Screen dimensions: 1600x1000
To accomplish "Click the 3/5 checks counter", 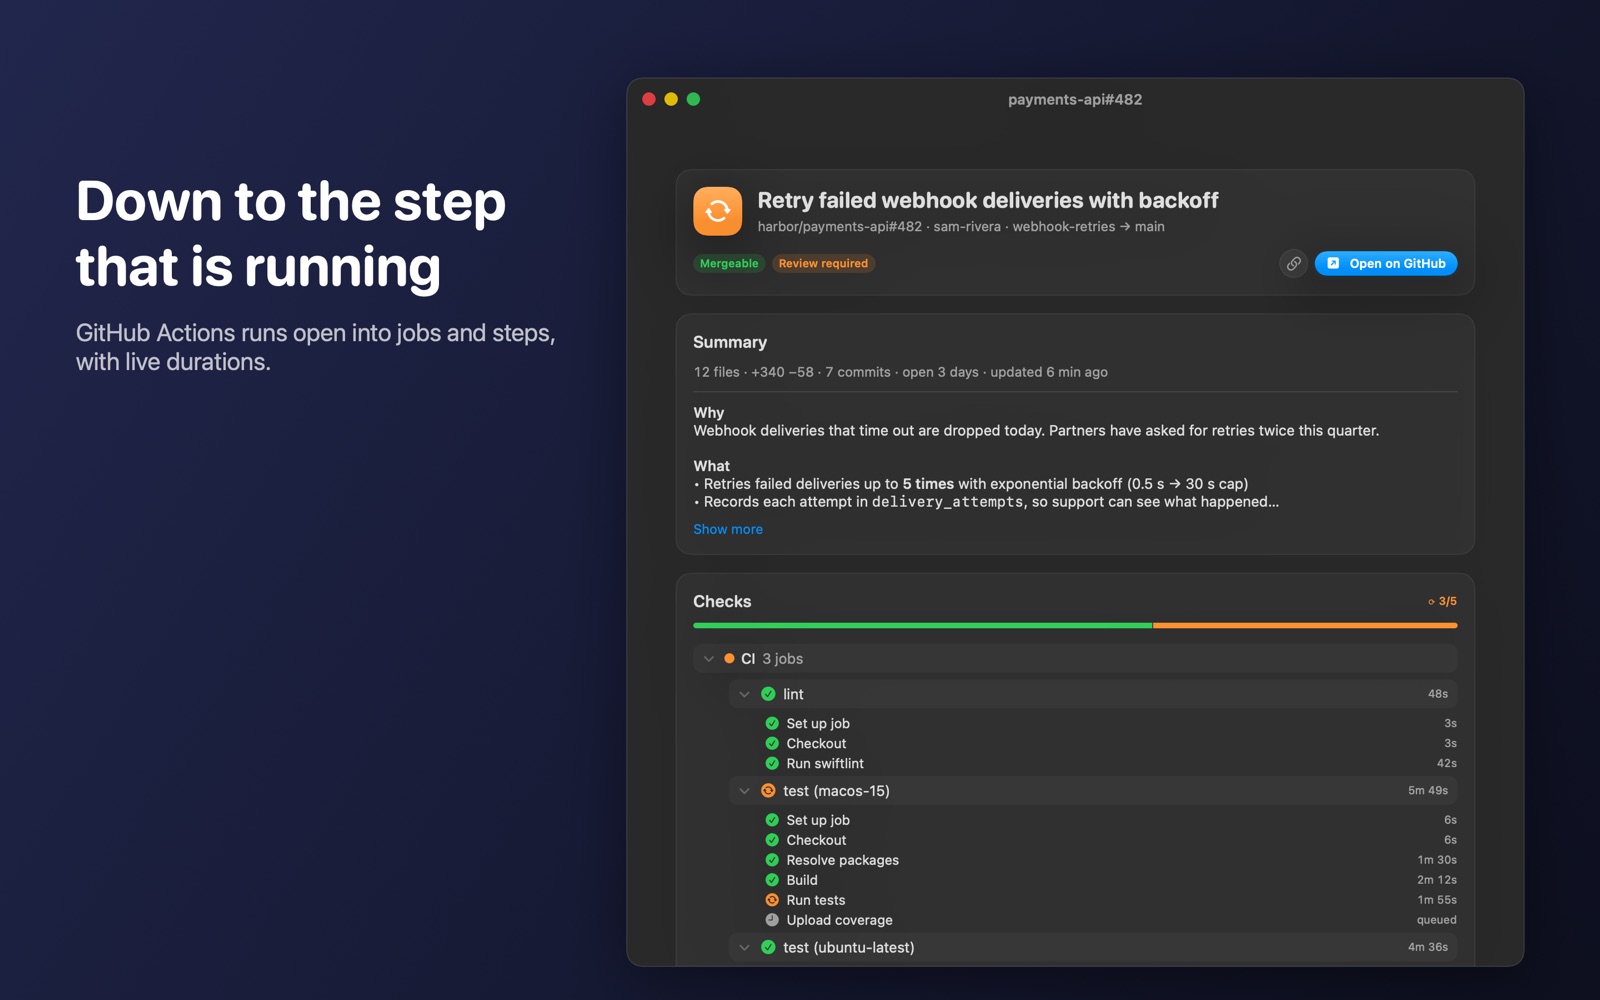I will click(1442, 601).
